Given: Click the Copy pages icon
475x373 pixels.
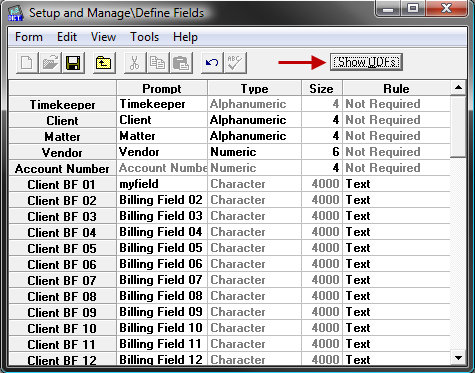Looking at the screenshot, I should 158,63.
